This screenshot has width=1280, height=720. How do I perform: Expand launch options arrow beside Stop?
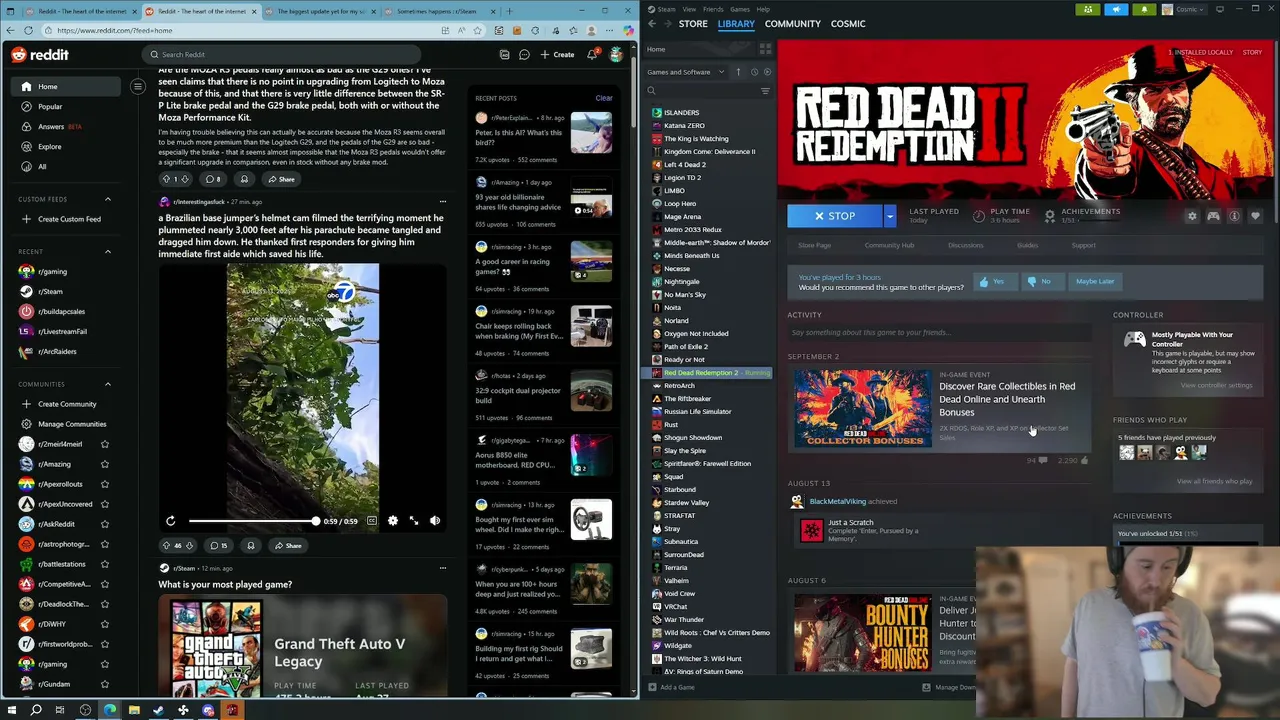(x=889, y=216)
